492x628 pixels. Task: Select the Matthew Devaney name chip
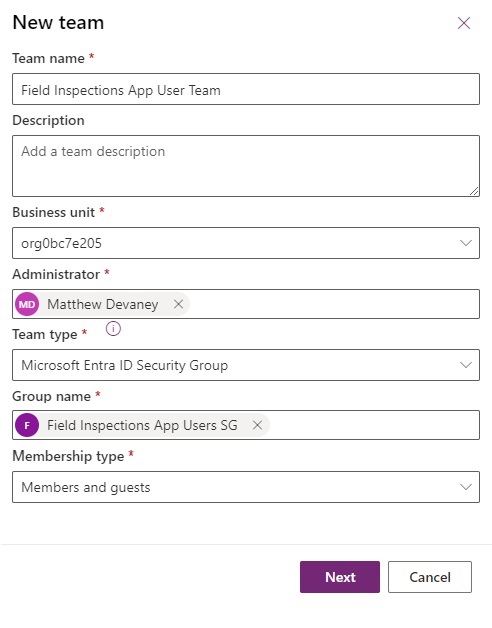(x=102, y=304)
